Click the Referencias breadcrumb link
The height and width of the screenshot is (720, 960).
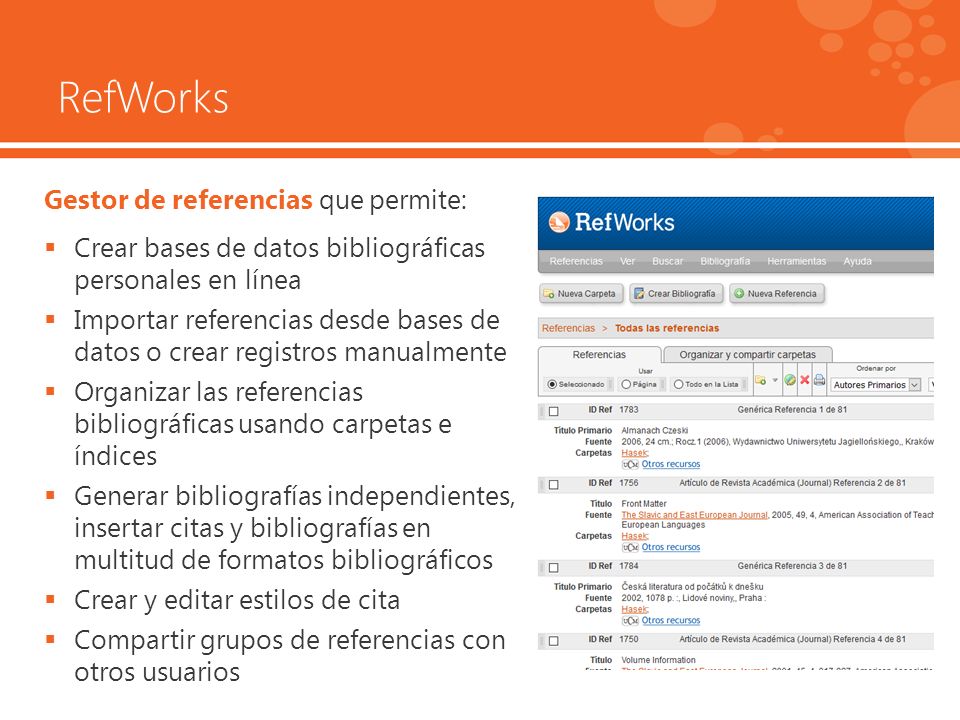coord(568,328)
